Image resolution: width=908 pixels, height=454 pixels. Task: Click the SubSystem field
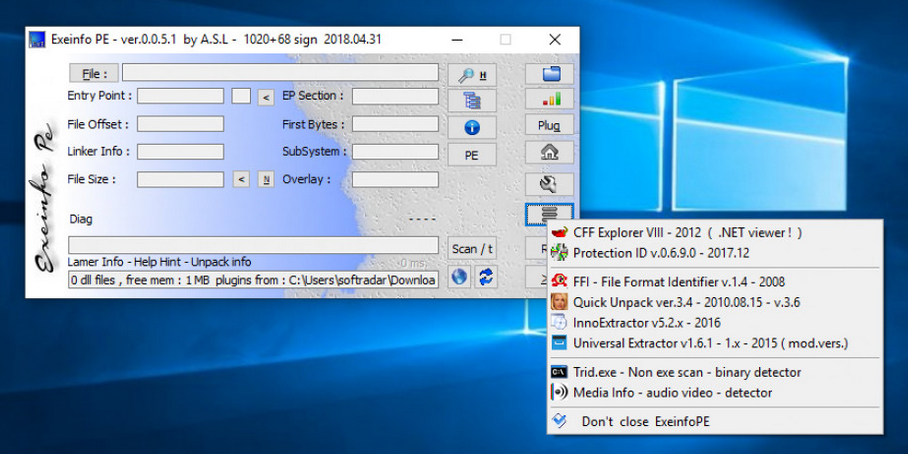396,152
